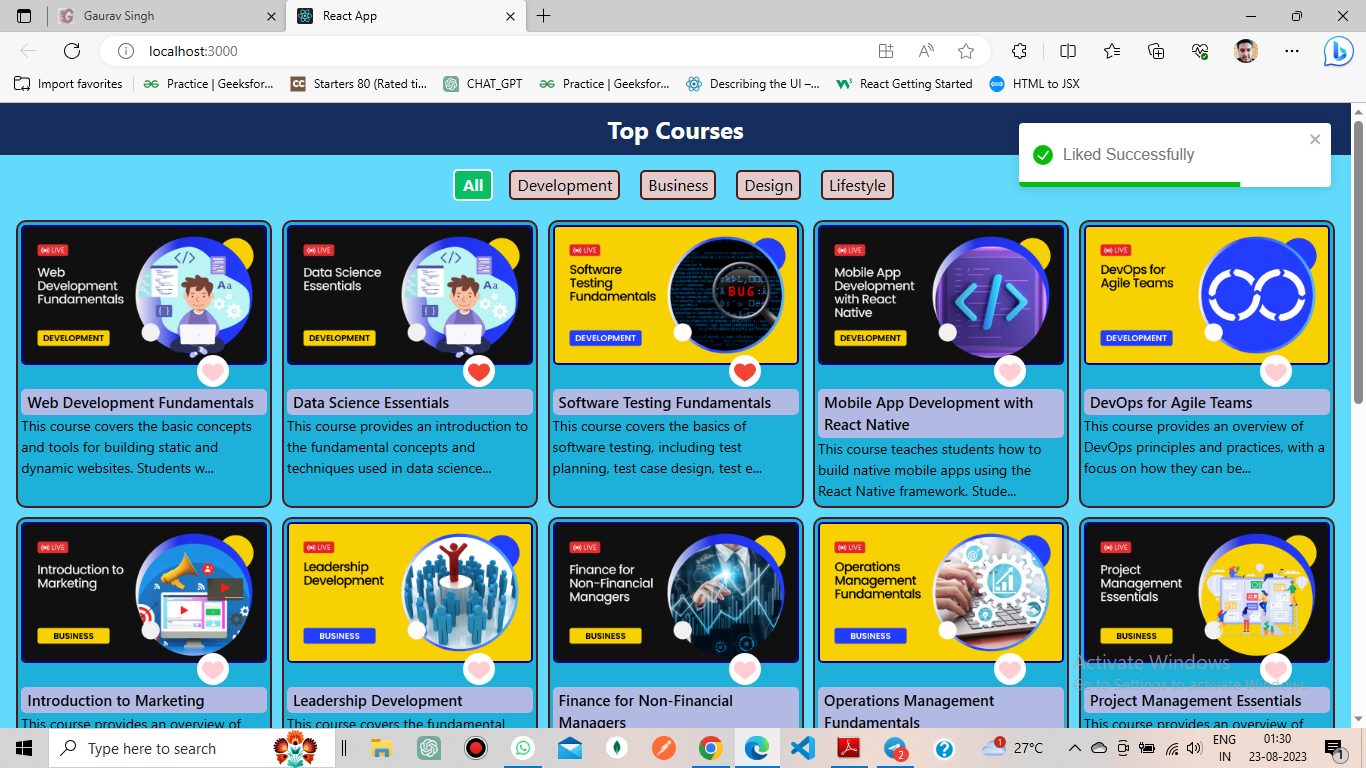The image size is (1366, 768).
Task: Dismiss the Liked Successfully toast
Action: pos(1315,139)
